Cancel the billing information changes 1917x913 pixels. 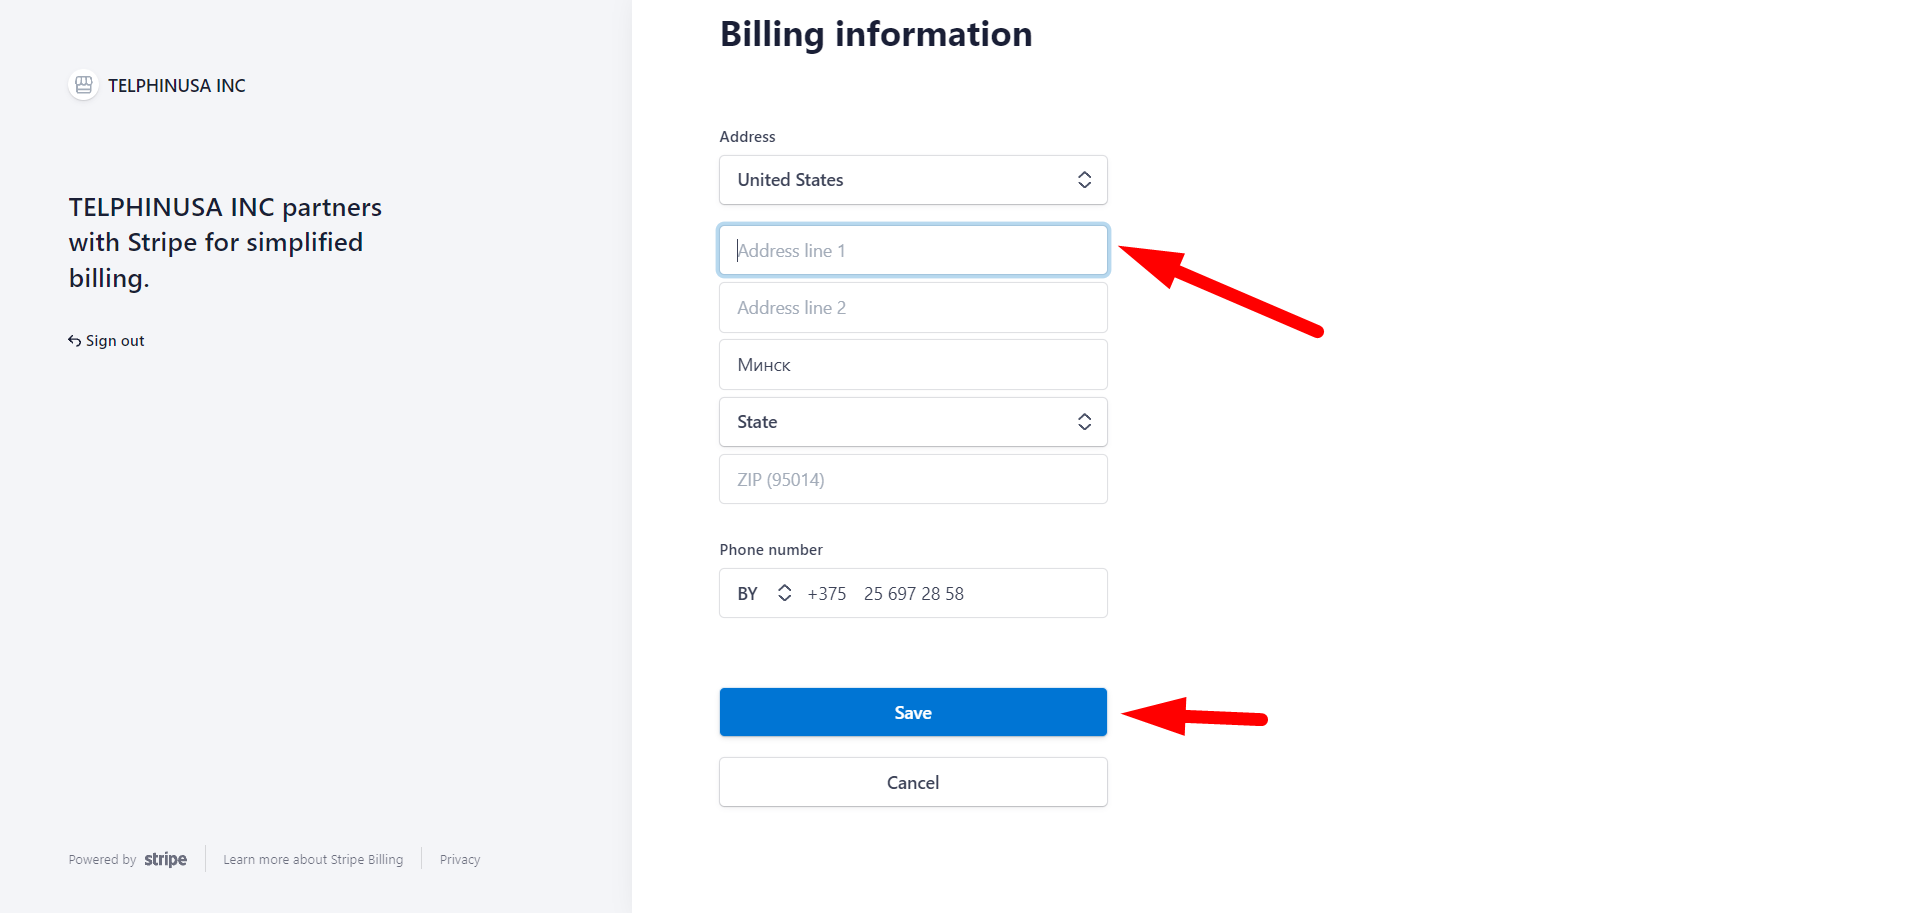912,782
